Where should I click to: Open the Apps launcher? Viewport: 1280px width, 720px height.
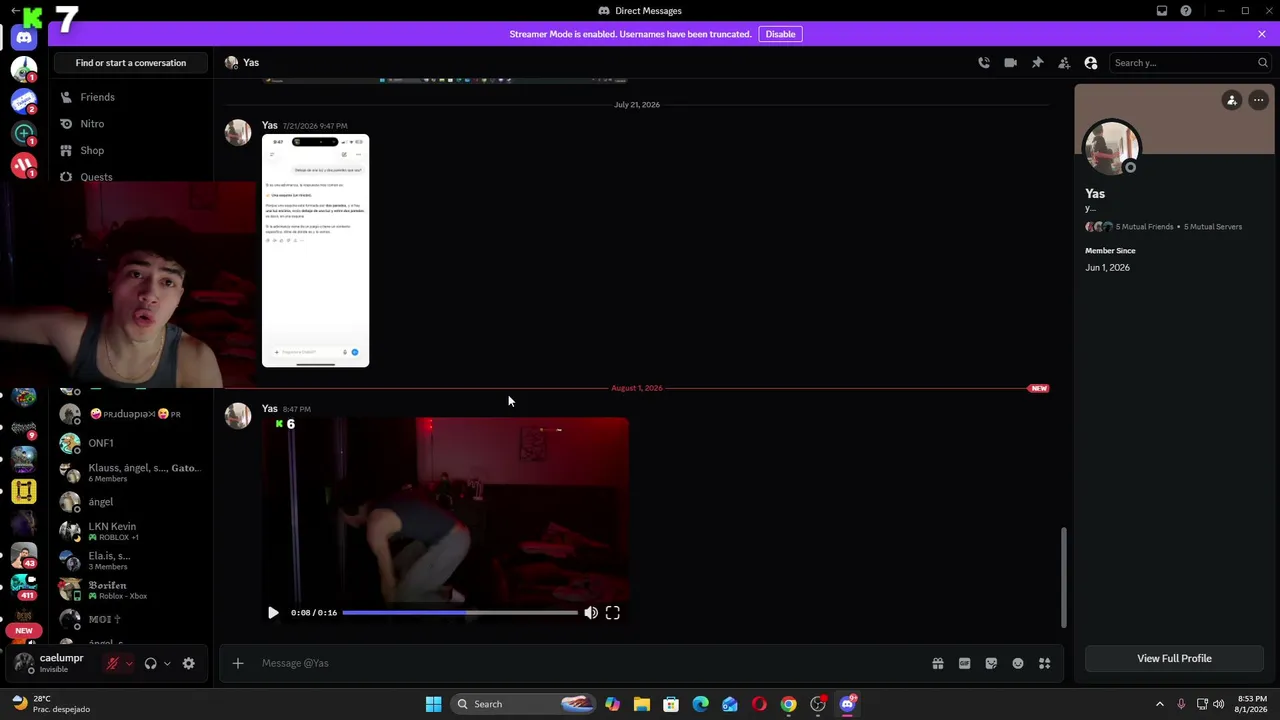(1045, 663)
